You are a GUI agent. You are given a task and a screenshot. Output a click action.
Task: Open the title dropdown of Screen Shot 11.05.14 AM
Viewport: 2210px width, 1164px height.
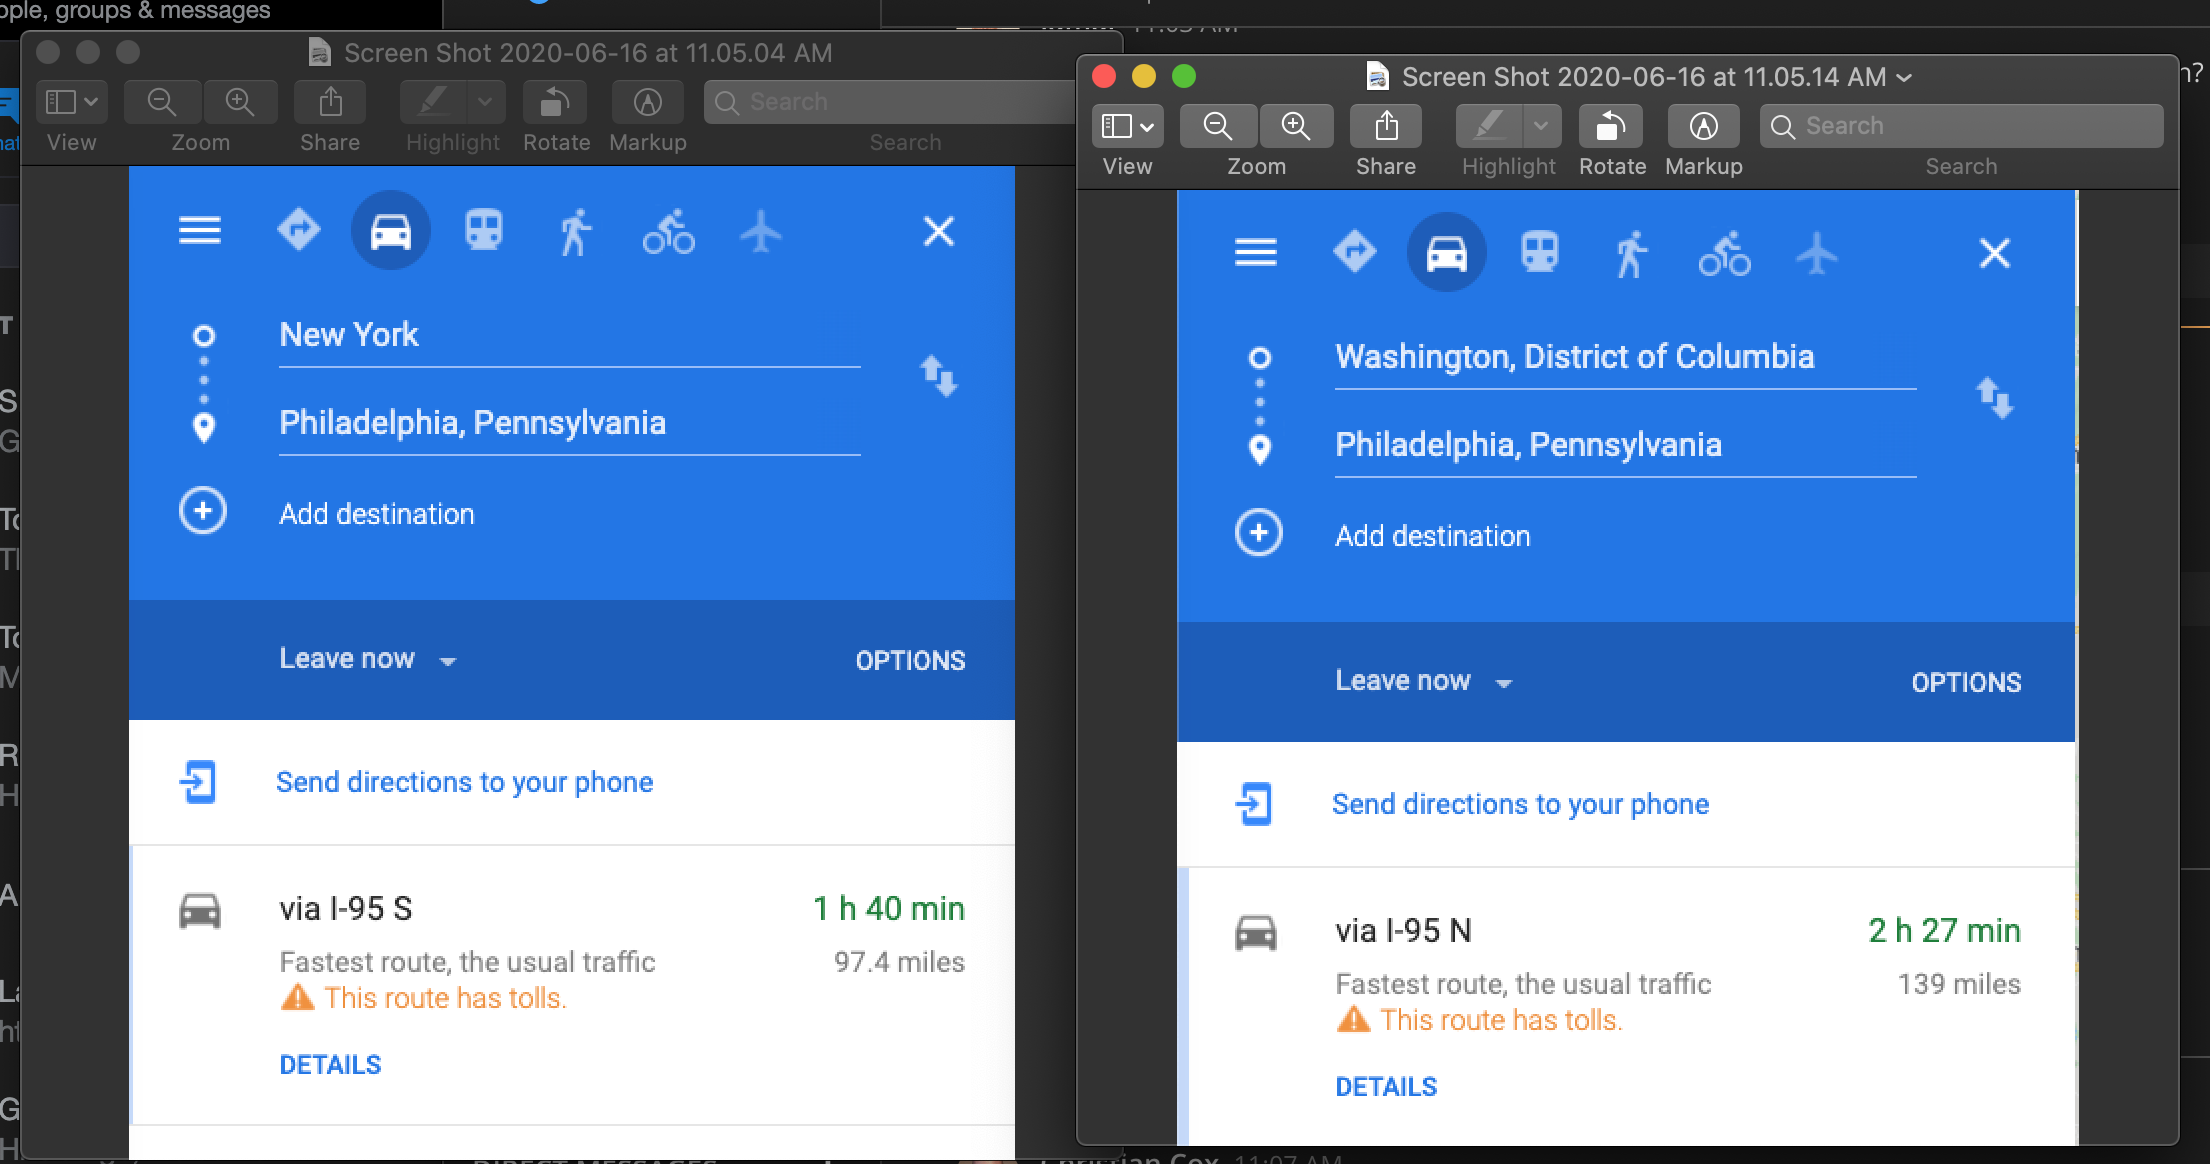coord(1904,77)
